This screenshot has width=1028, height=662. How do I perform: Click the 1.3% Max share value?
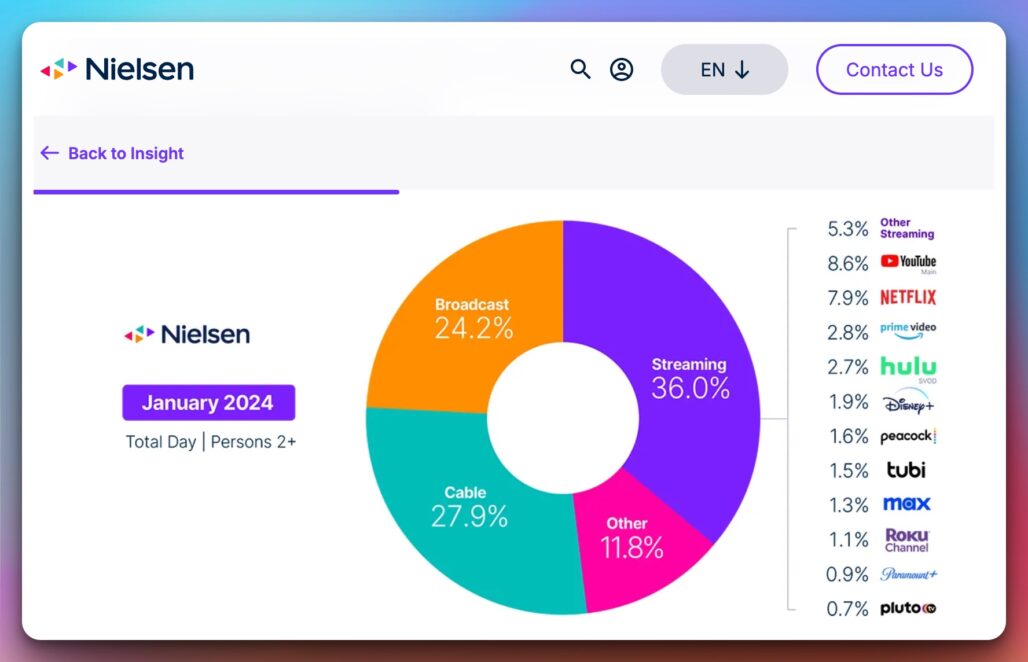849,505
